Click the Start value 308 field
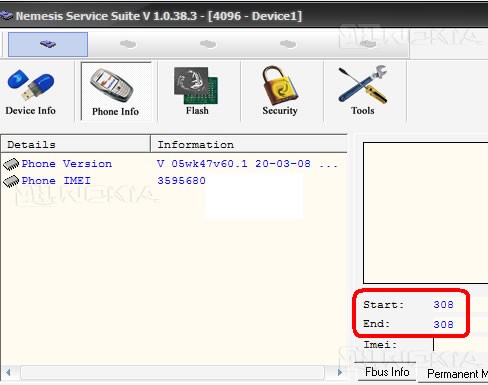Image resolution: width=488 pixels, height=385 pixels. [443, 304]
